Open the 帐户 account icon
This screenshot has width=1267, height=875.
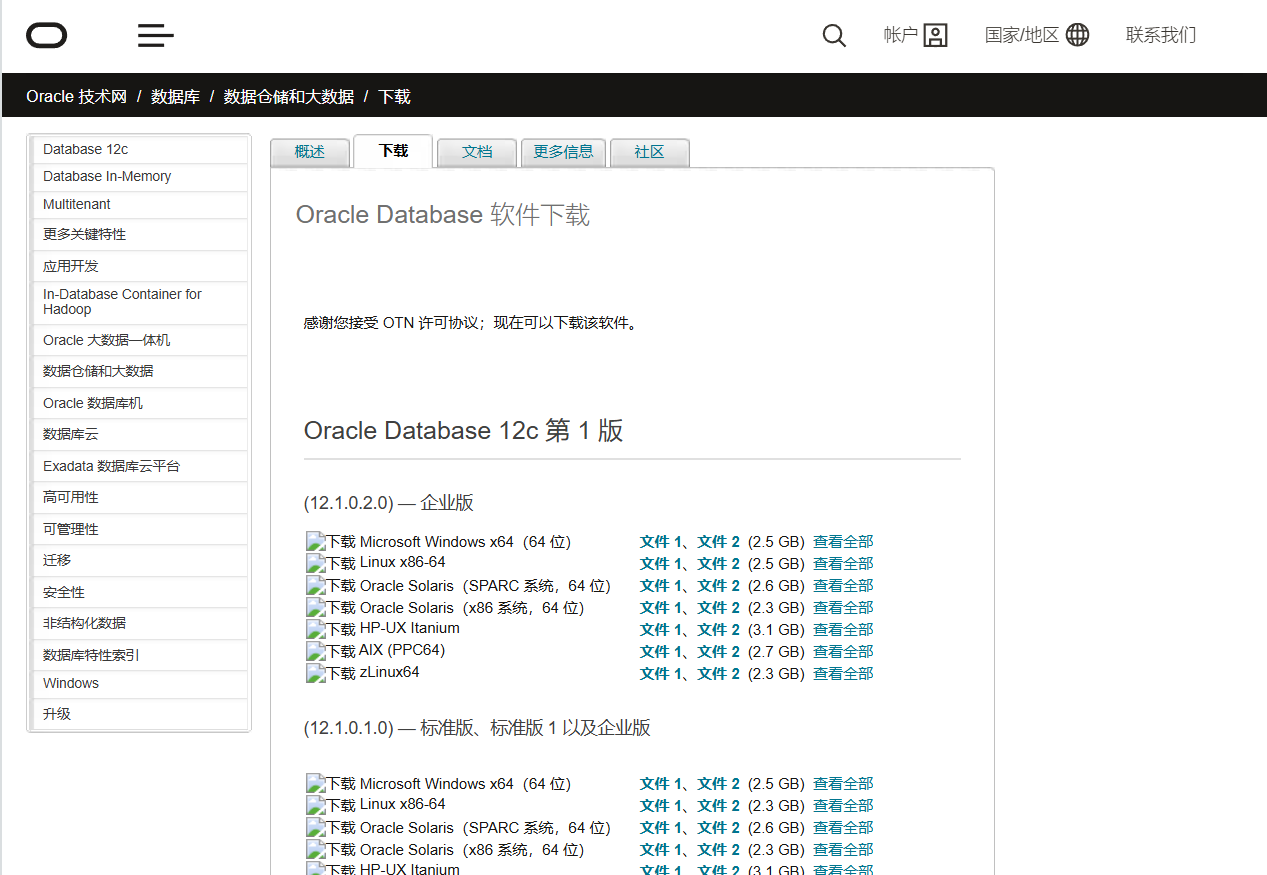click(x=935, y=36)
